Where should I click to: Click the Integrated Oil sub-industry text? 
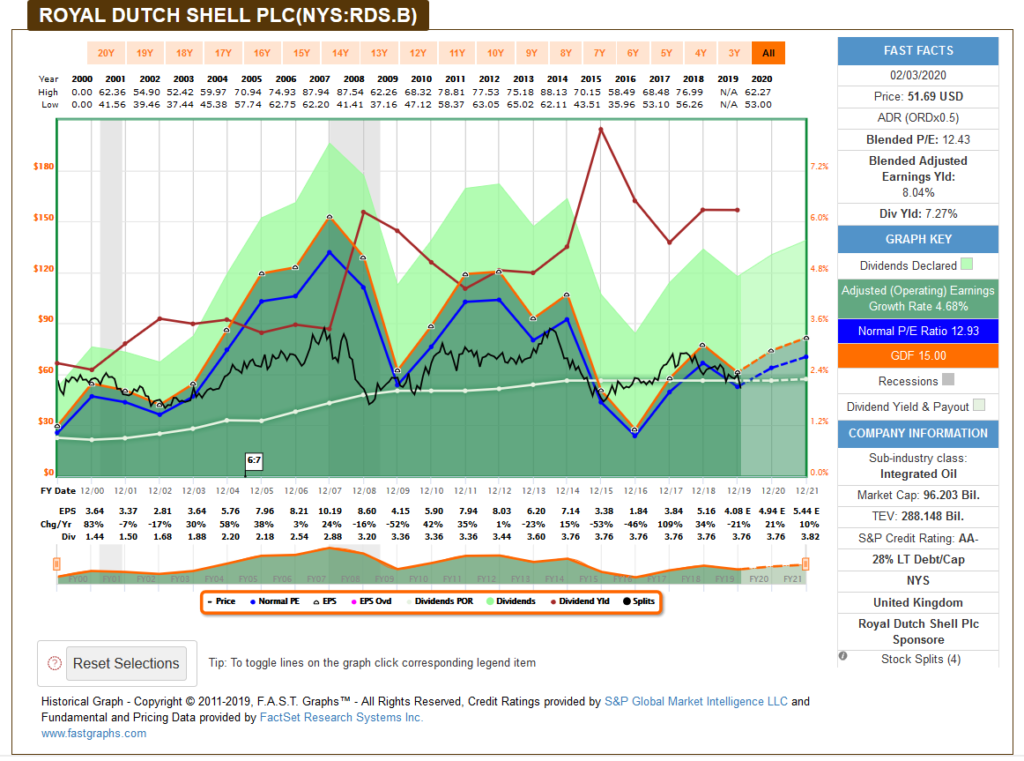pyautogui.click(x=918, y=474)
